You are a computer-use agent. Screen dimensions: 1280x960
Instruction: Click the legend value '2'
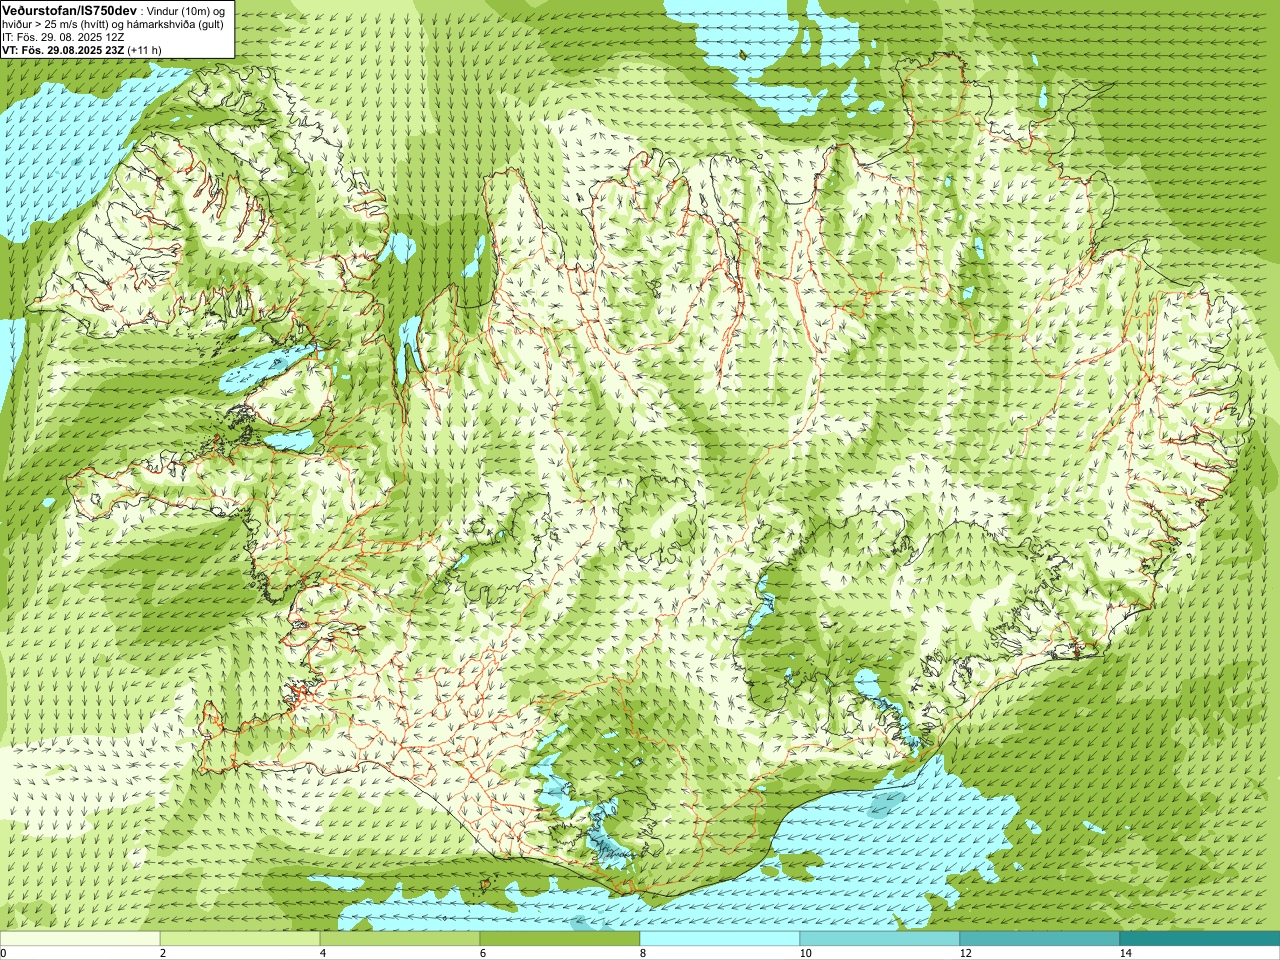click(162, 953)
